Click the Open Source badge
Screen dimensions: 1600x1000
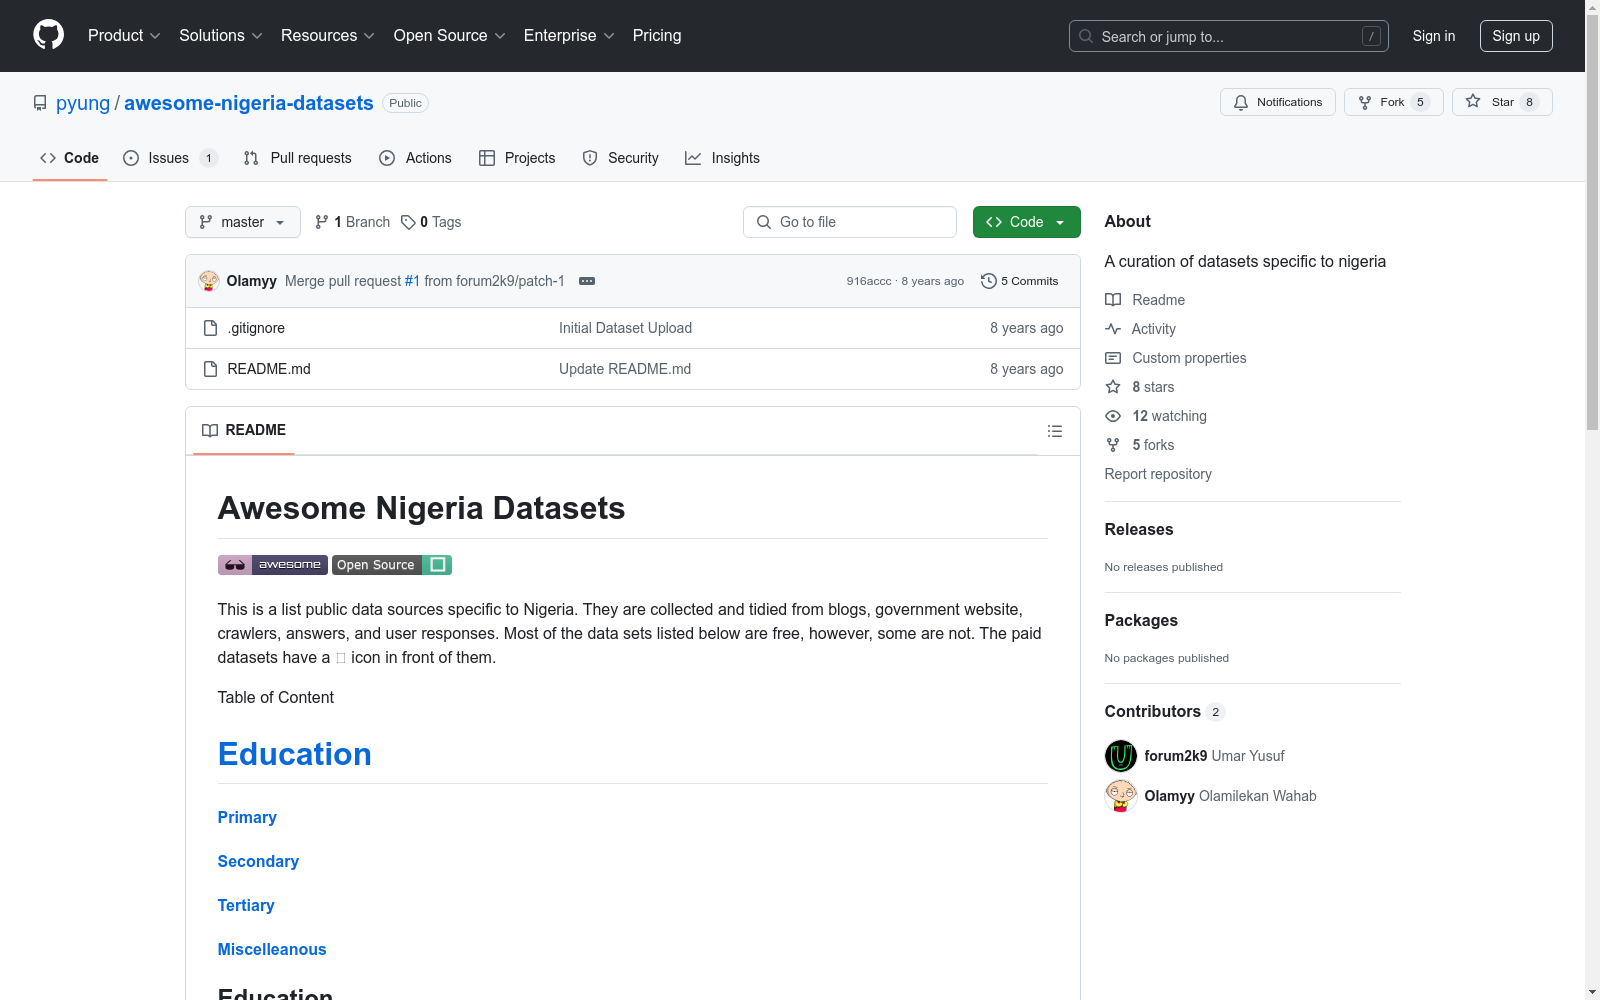click(392, 565)
